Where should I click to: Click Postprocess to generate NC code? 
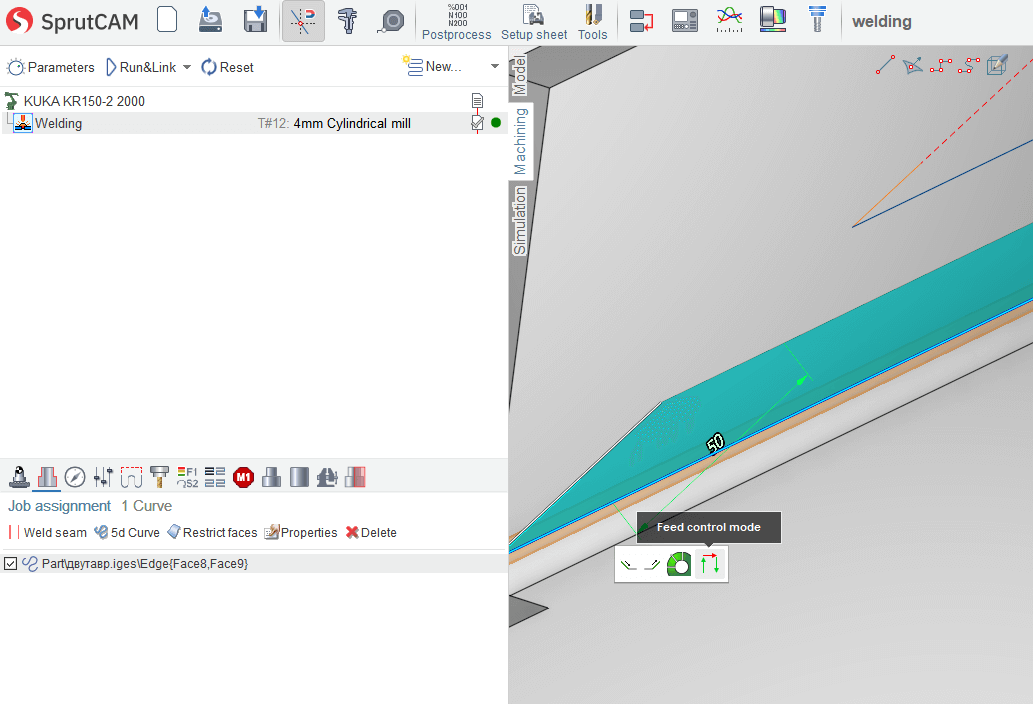[x=457, y=22]
